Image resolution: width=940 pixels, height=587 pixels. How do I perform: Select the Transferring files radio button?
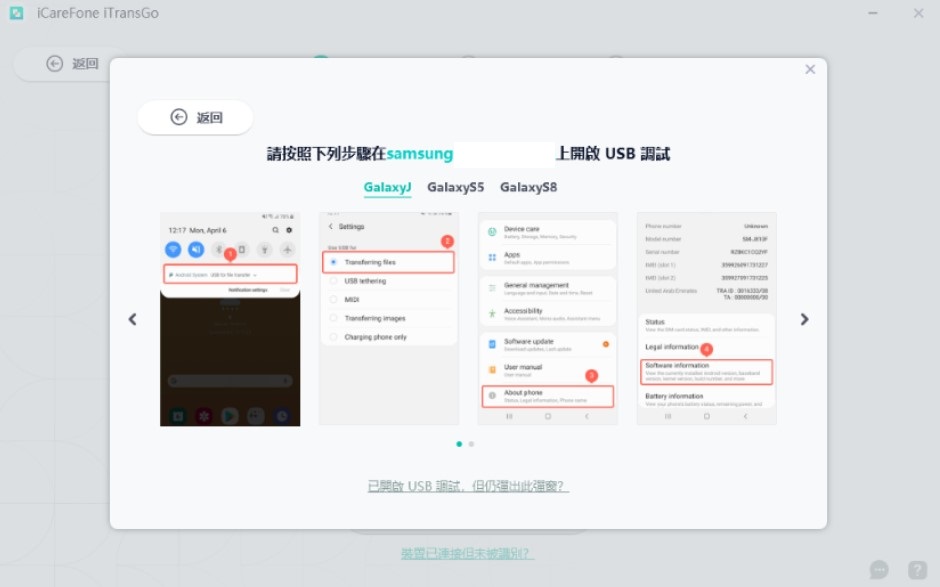click(331, 261)
